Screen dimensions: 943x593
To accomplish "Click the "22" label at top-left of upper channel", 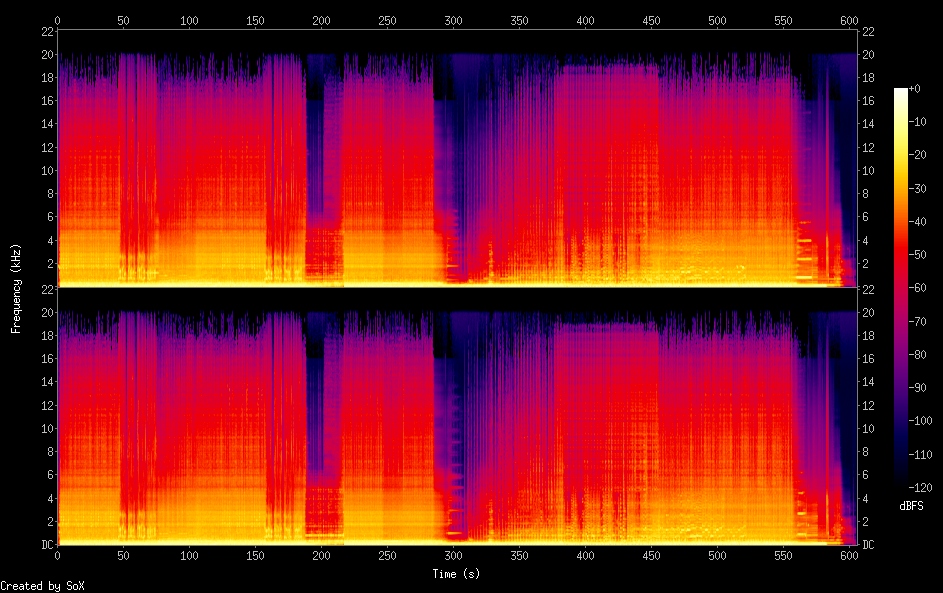I will (x=47, y=31).
